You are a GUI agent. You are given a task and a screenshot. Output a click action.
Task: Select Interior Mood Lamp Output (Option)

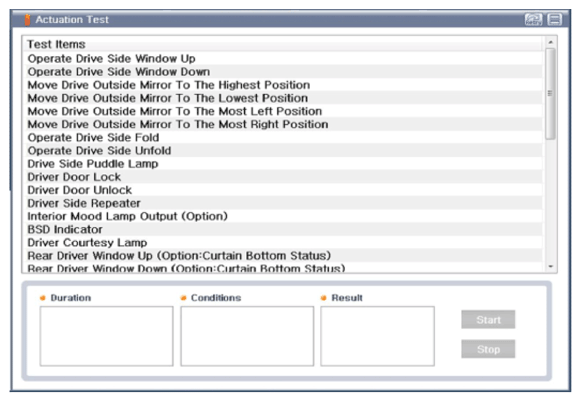point(284,216)
